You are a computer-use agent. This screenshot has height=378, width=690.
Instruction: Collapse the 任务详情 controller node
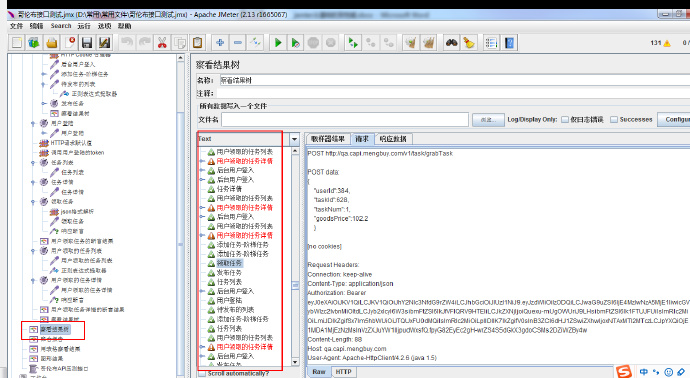(33, 182)
